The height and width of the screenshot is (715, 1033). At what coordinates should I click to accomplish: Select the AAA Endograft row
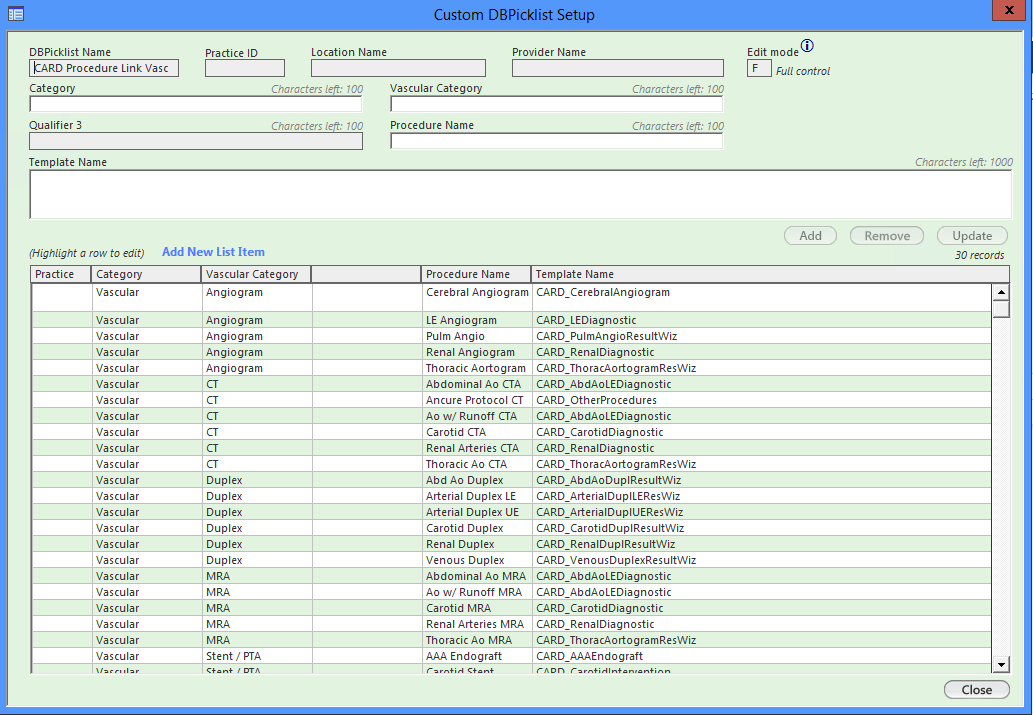click(x=511, y=656)
